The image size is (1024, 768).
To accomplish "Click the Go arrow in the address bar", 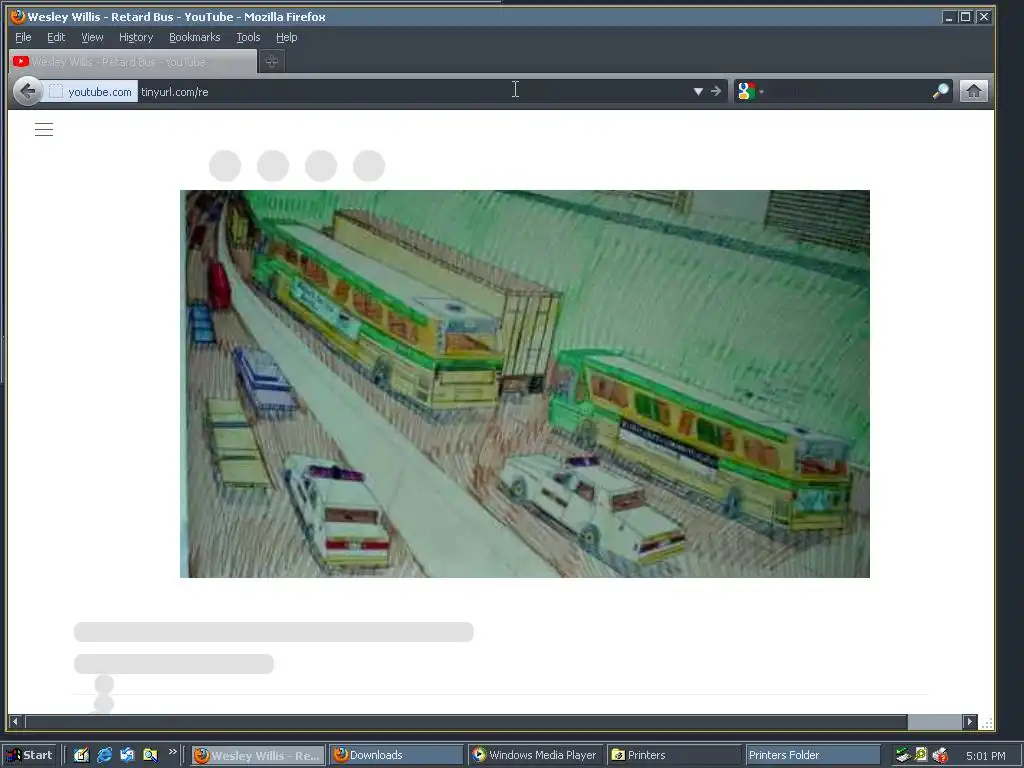I will coord(716,91).
